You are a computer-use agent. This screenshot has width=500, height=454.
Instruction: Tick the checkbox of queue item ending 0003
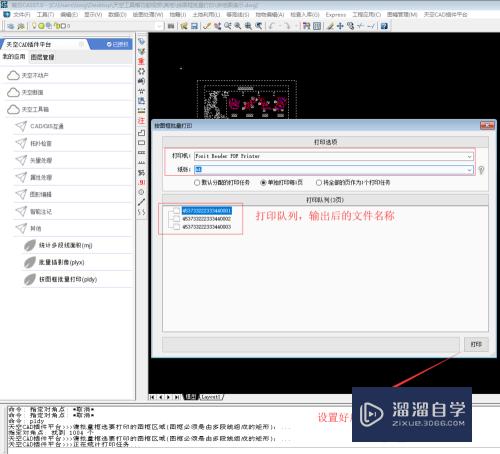[177, 227]
